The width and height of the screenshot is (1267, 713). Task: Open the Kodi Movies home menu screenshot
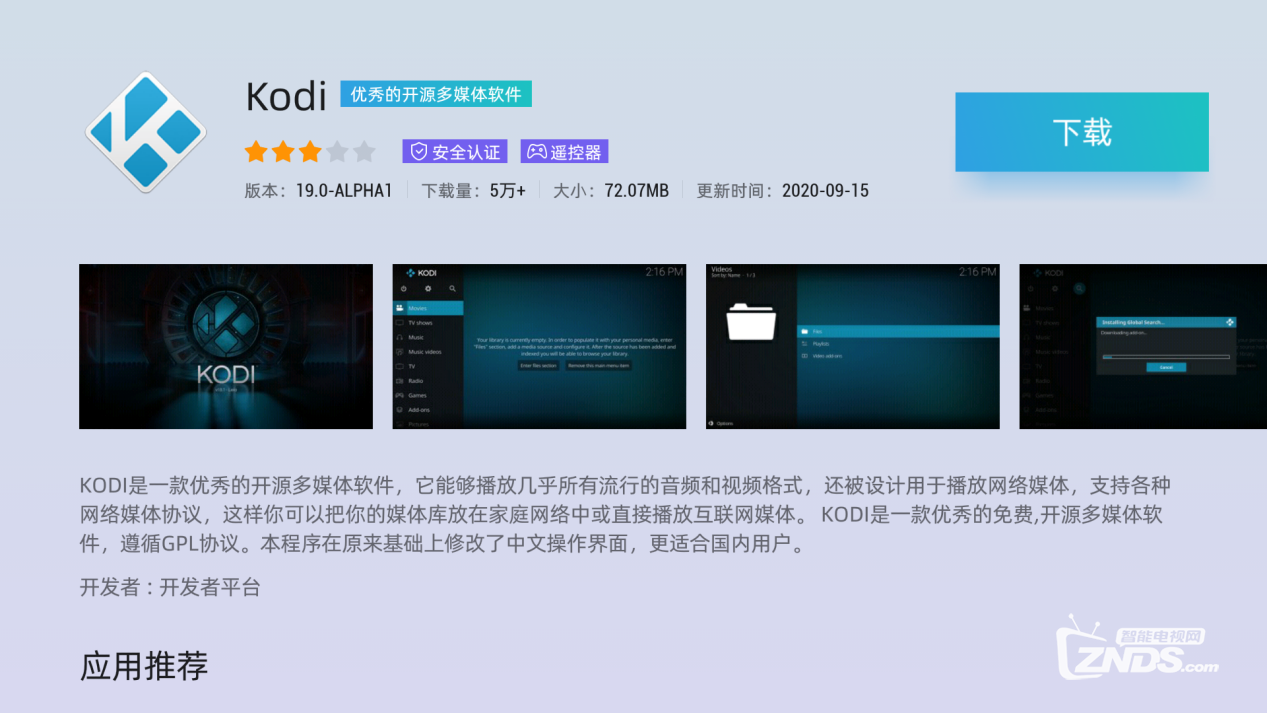coord(539,346)
